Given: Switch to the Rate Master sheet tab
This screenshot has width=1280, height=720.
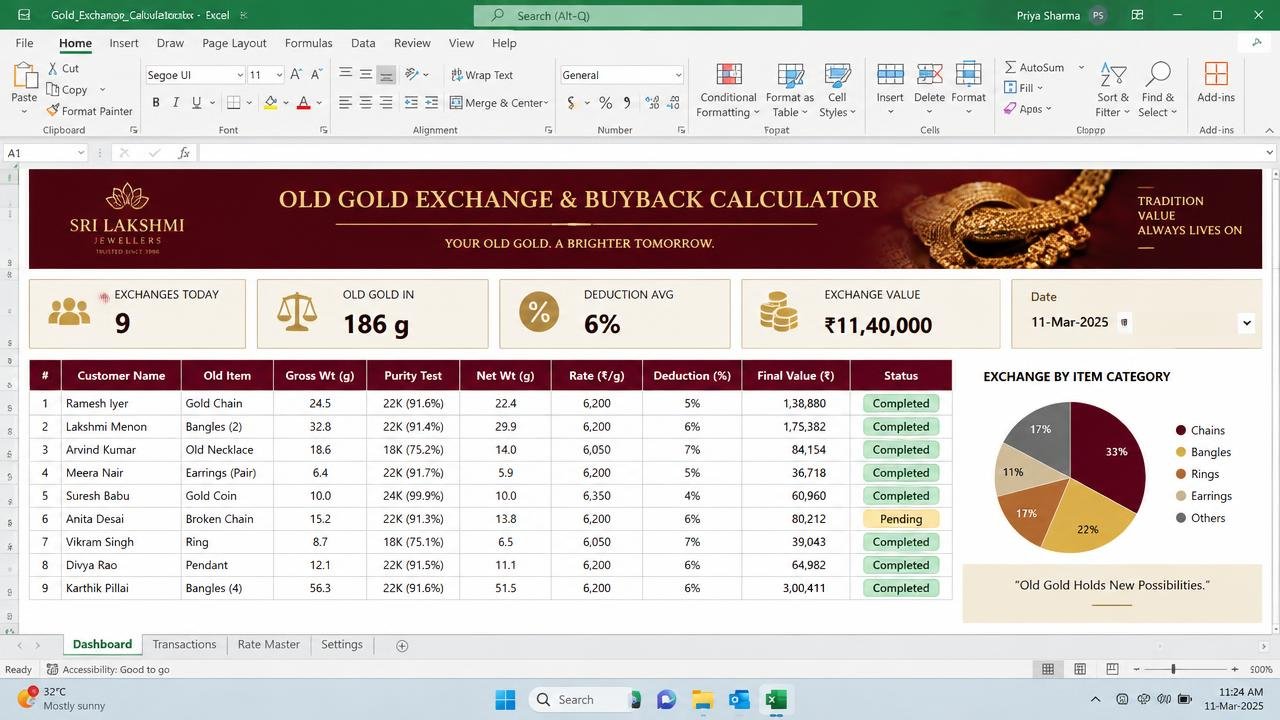Looking at the screenshot, I should coord(268,645).
